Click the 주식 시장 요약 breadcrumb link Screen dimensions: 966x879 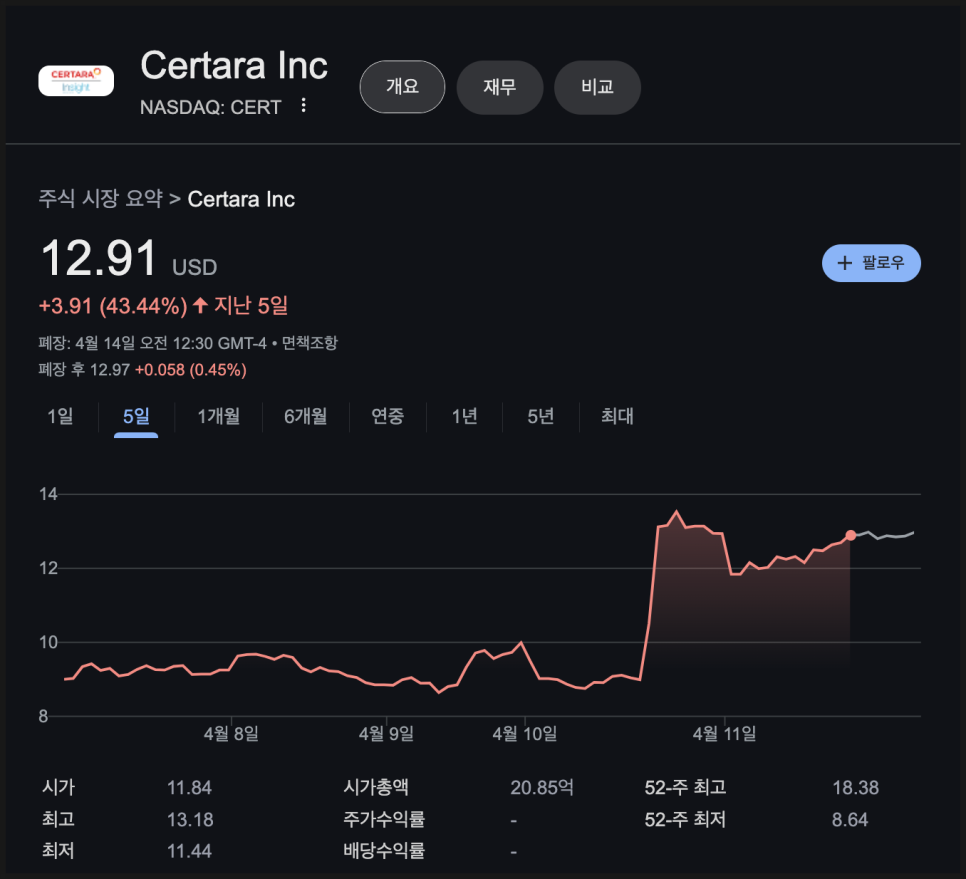point(100,199)
